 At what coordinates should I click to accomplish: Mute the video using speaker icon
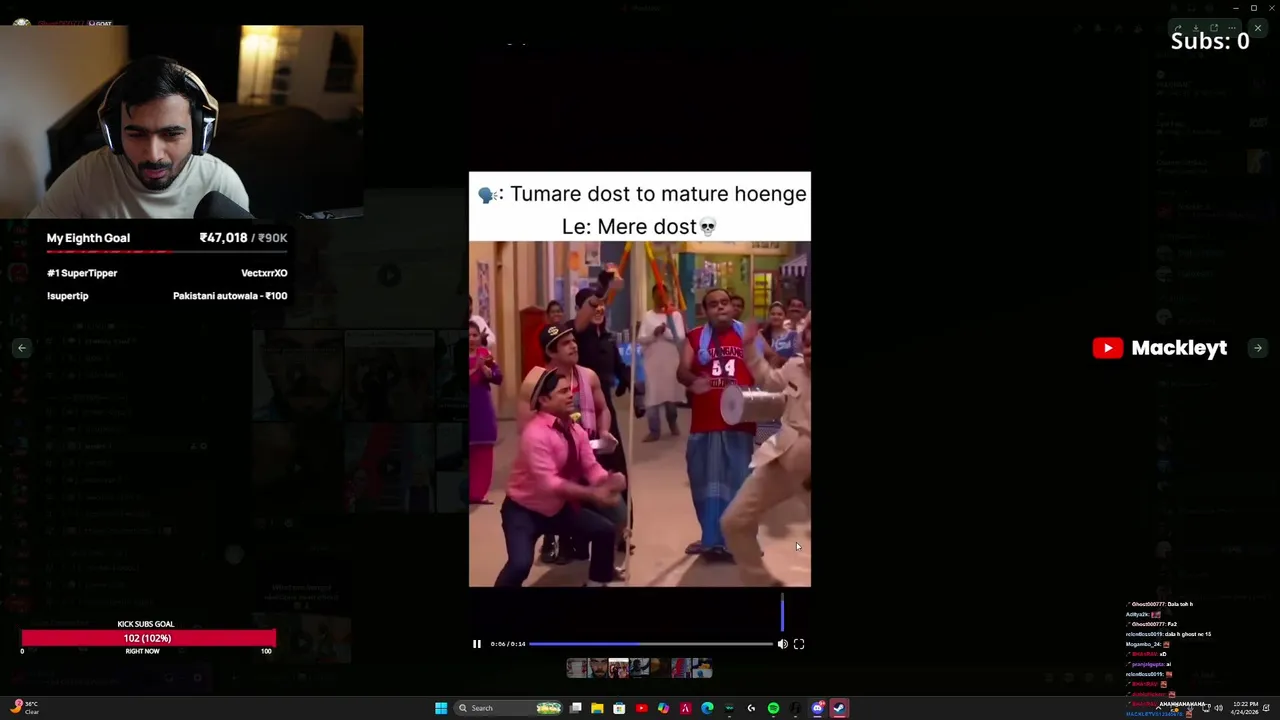(x=783, y=644)
